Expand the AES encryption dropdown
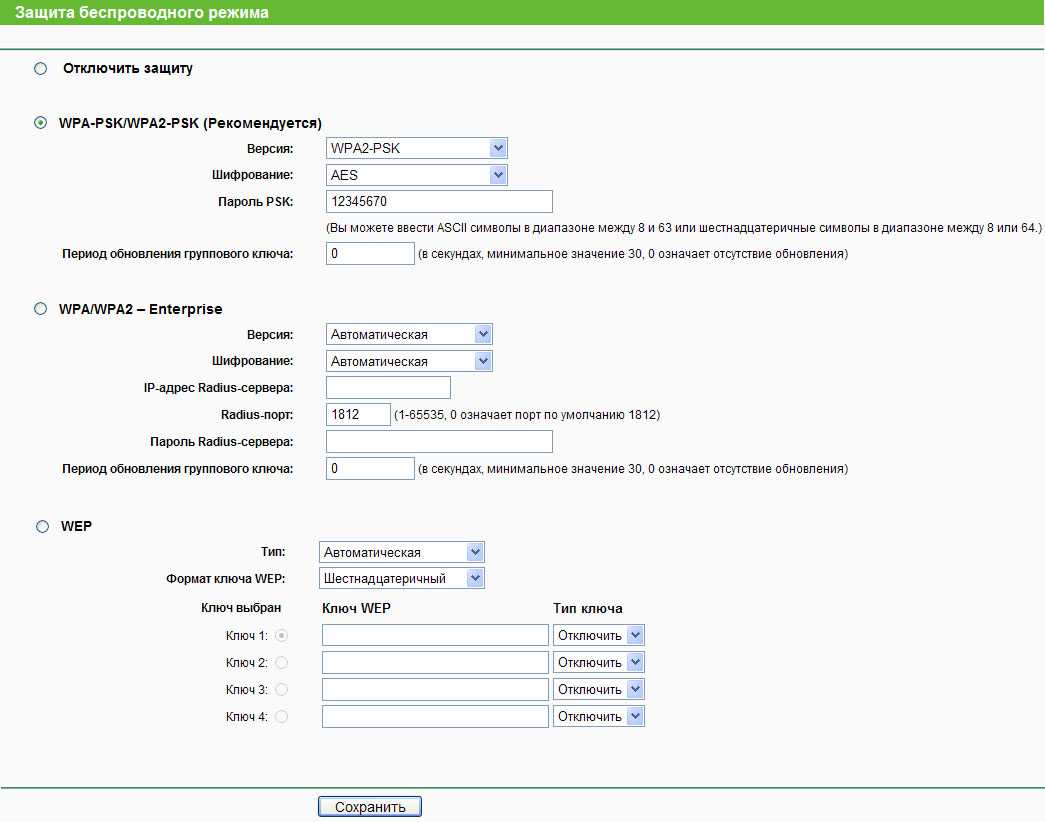The width and height of the screenshot is (1045, 822). coord(417,176)
